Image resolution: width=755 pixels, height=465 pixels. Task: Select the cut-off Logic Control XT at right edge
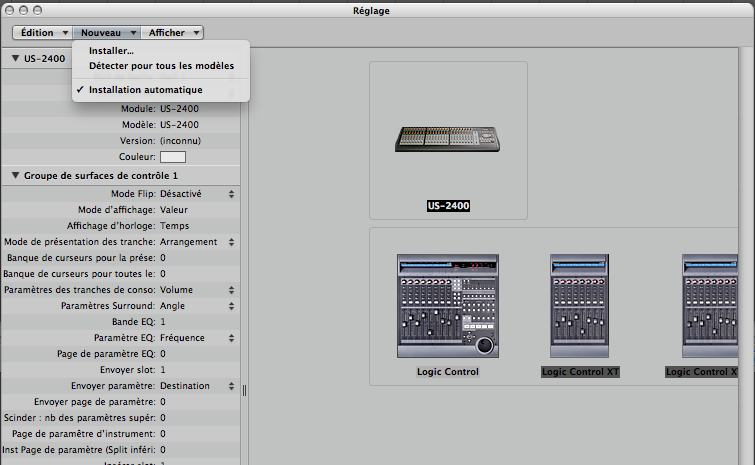click(x=710, y=306)
